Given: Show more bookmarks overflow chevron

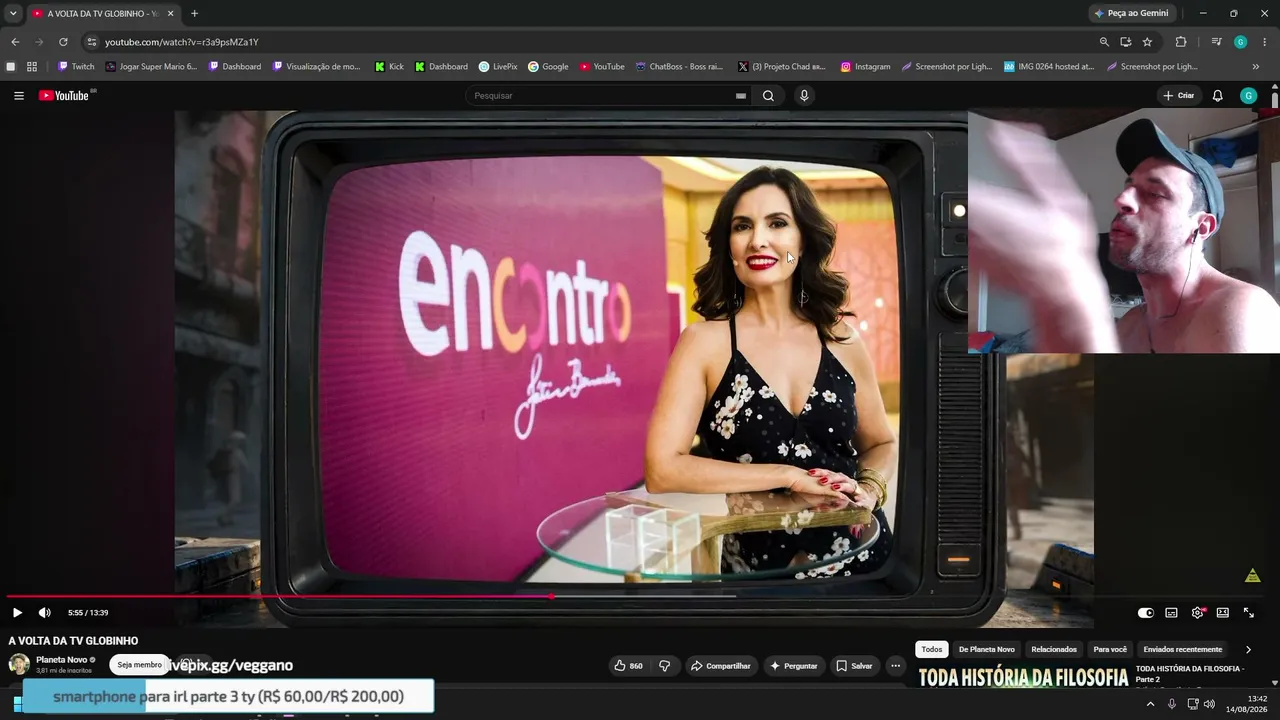Looking at the screenshot, I should click(1256, 67).
